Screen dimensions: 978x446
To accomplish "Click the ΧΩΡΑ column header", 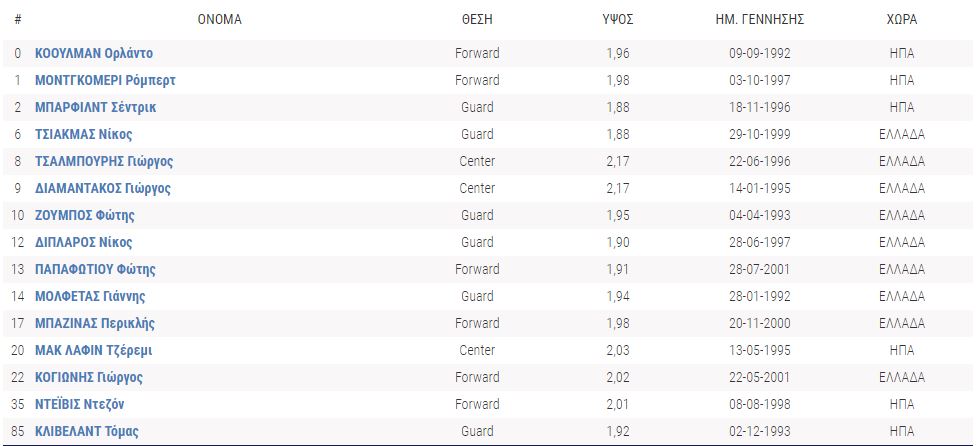I will click(x=901, y=19).
